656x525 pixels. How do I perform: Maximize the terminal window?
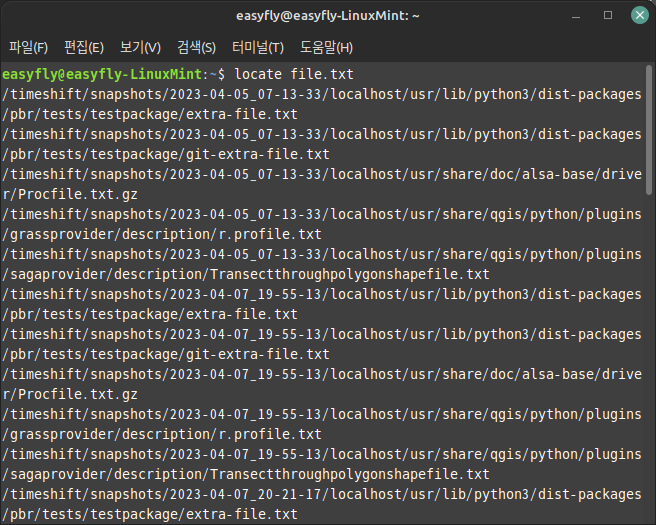[x=608, y=15]
